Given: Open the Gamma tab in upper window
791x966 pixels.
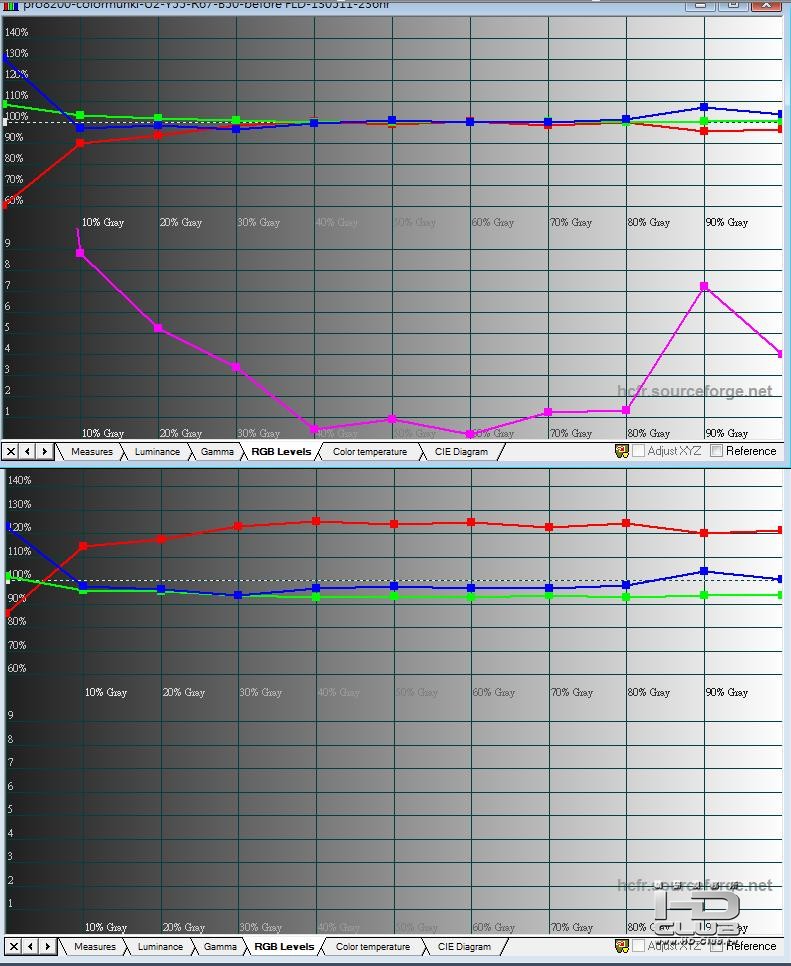Looking at the screenshot, I should point(217,452).
